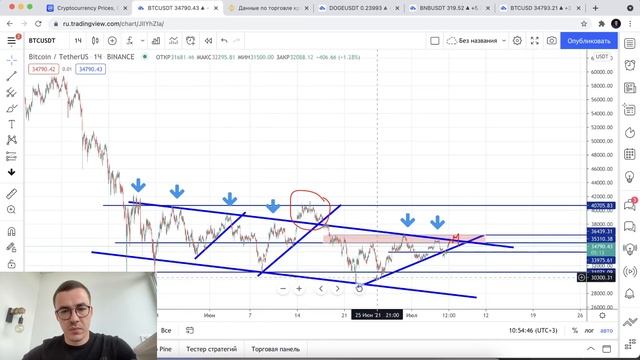Viewport: 640px width, 360px height.
Task: Open the calendar panel icon
Action: (x=630, y=154)
